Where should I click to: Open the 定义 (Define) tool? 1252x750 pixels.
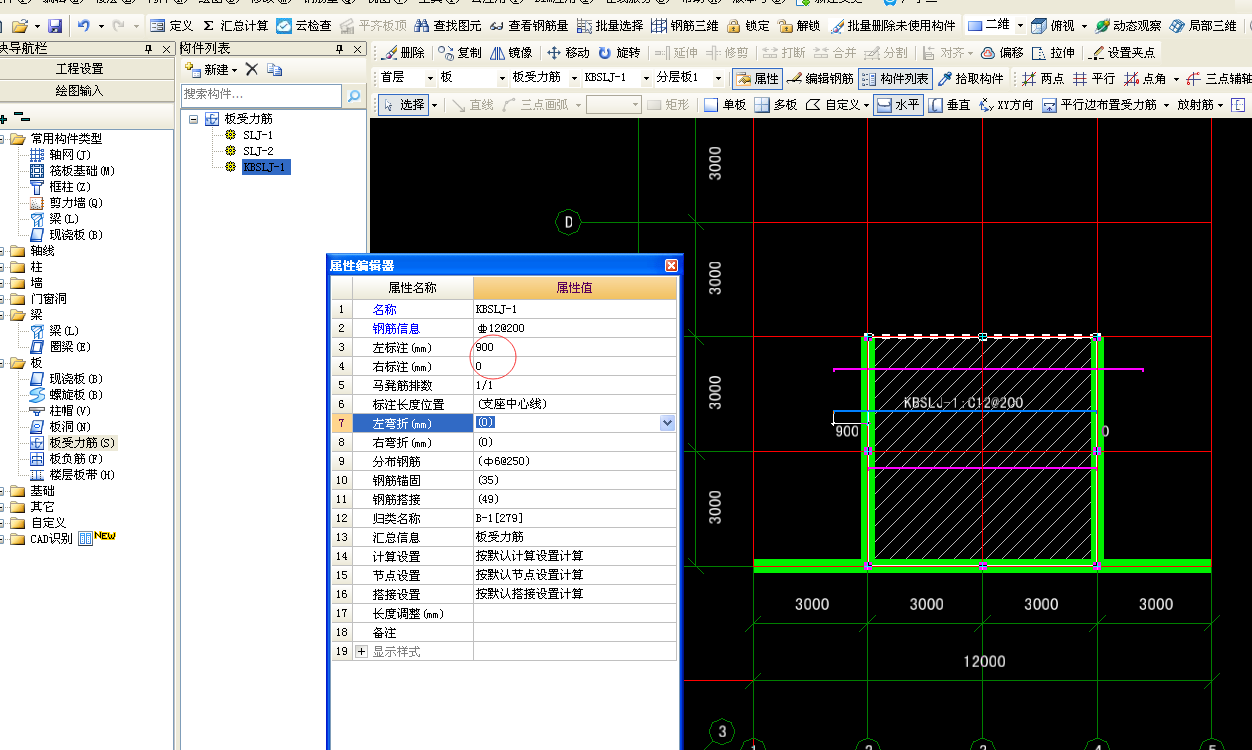[x=171, y=25]
